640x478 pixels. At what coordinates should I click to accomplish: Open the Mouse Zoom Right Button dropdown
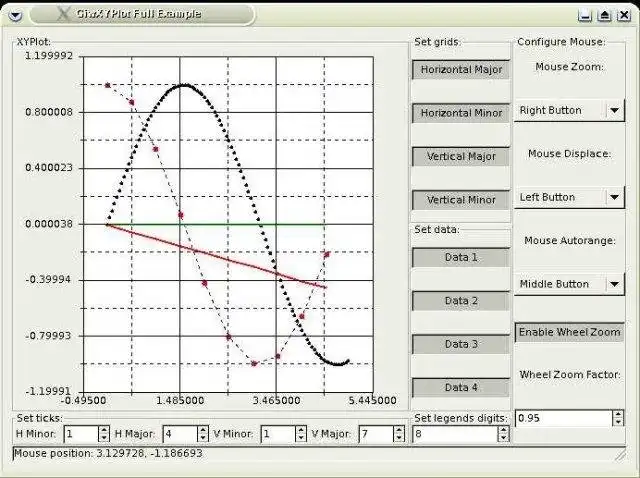click(x=569, y=111)
